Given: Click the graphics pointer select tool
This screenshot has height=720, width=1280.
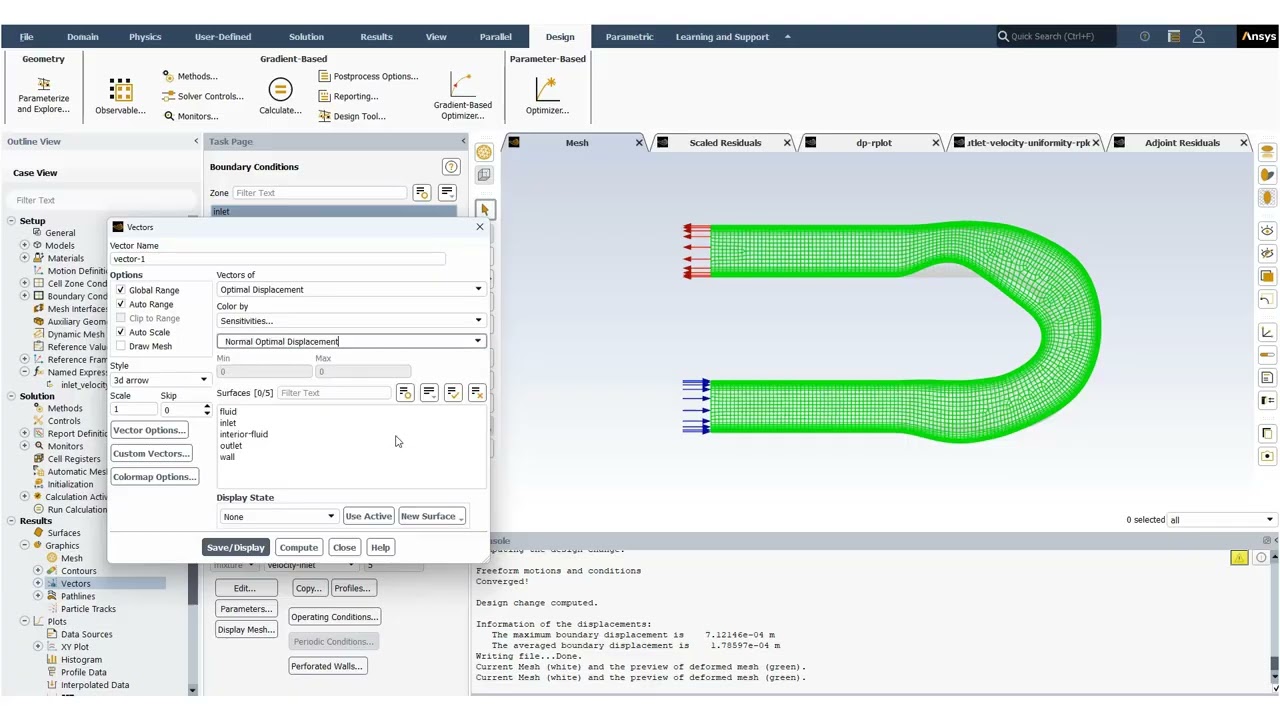Looking at the screenshot, I should (x=484, y=210).
